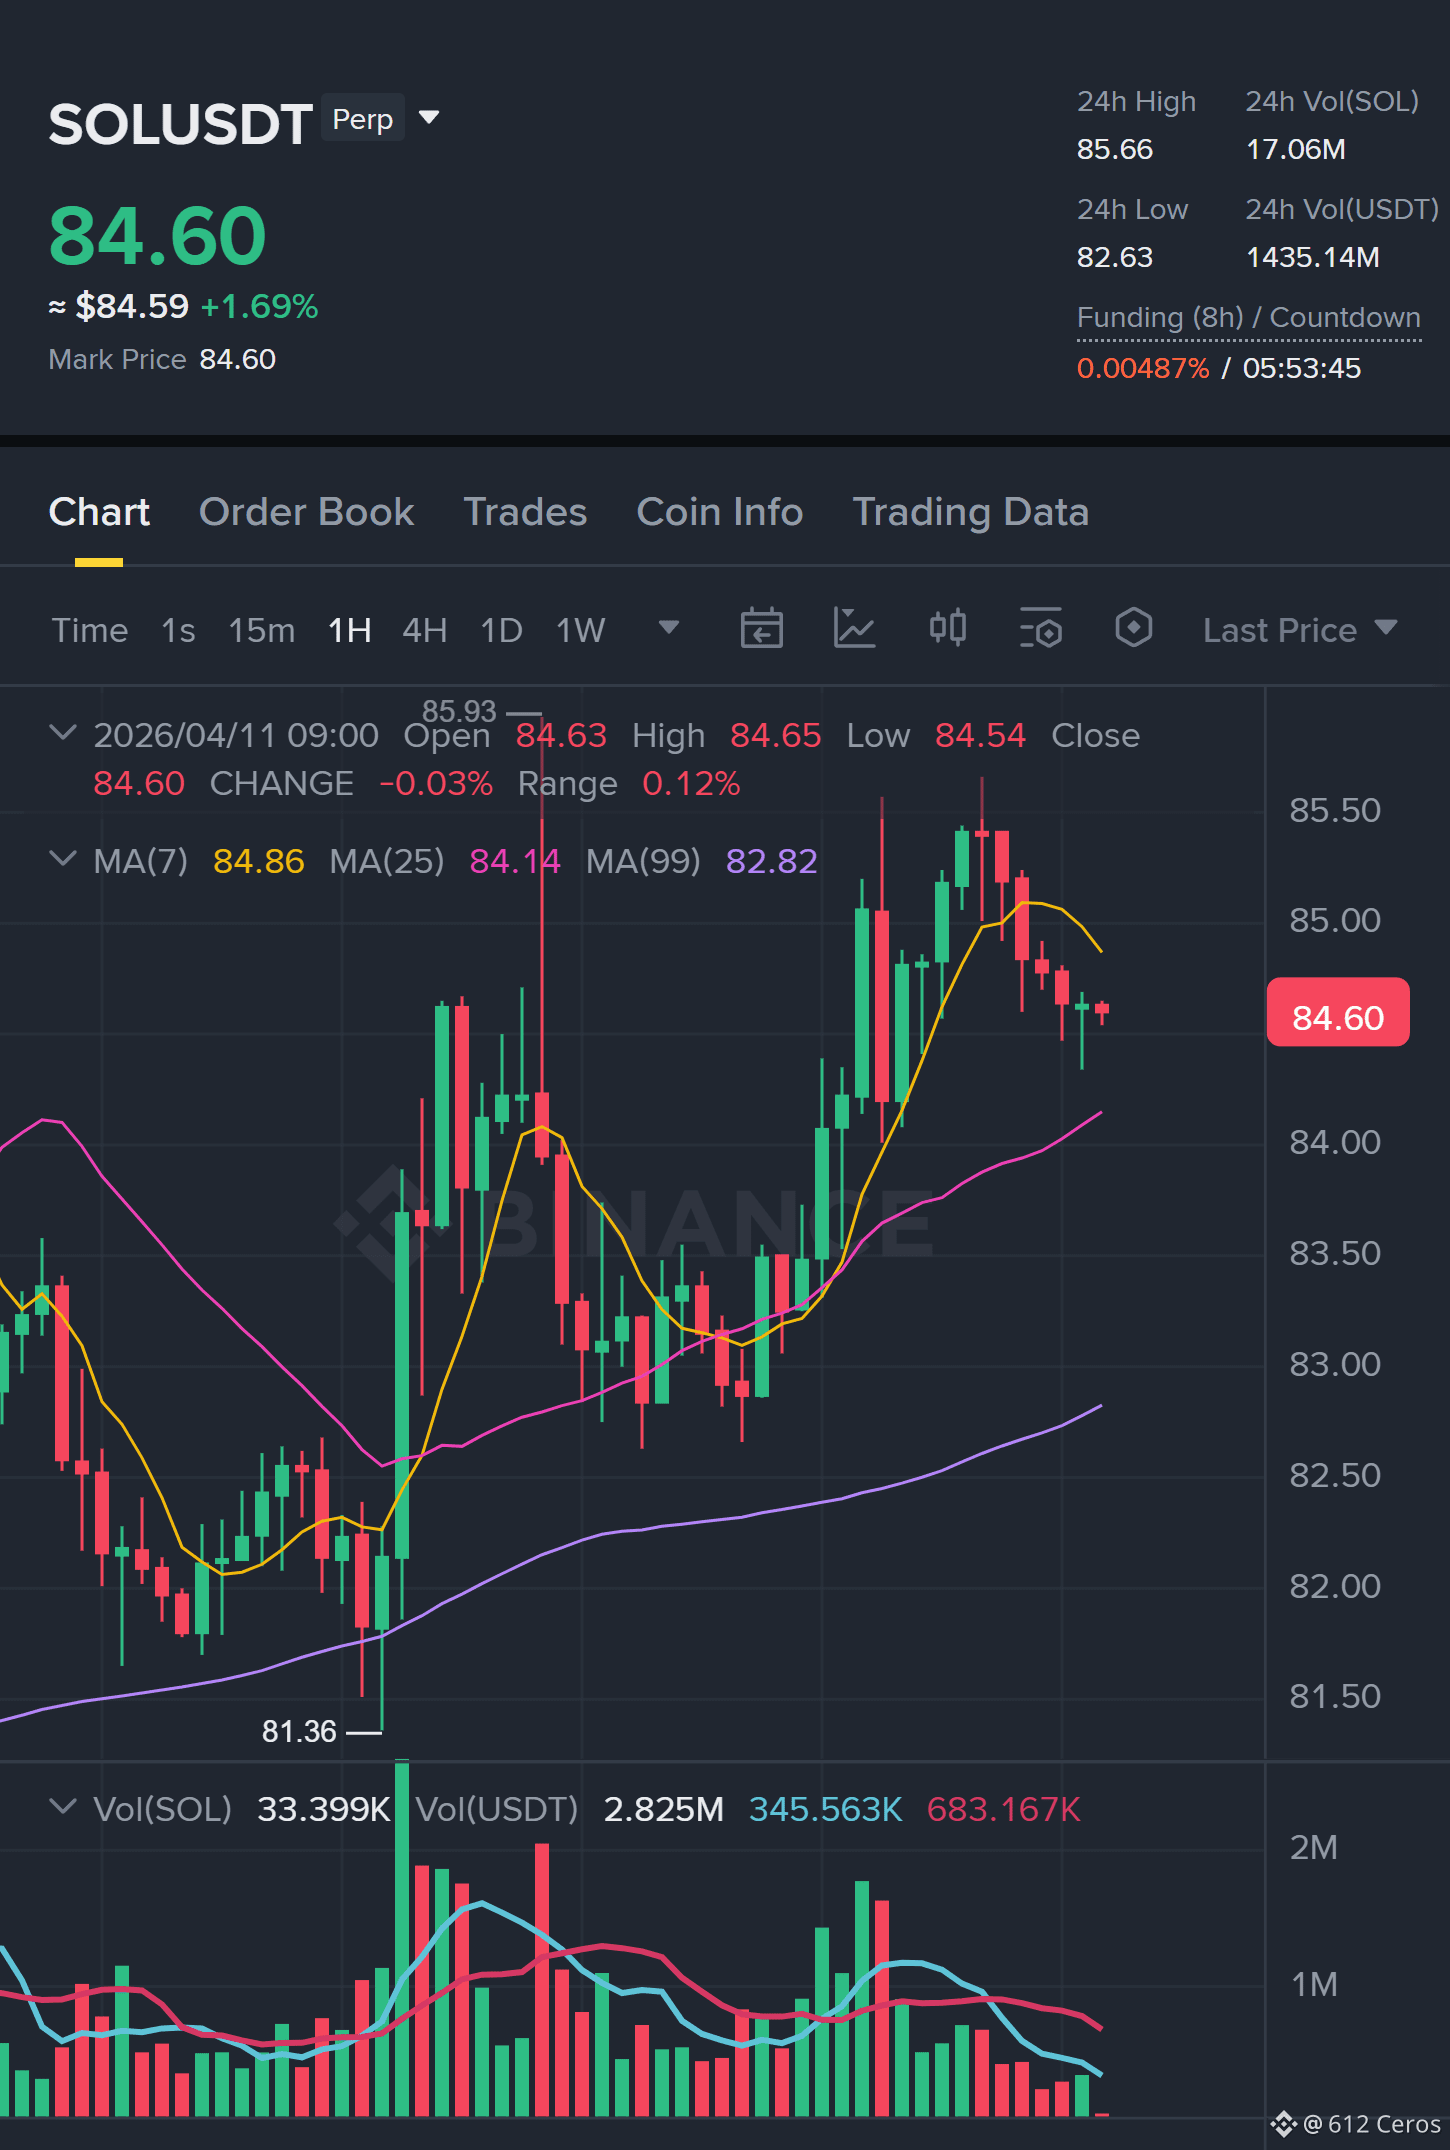Collapse the OHLC candle info row
Screen dimensions: 1450x2150
[63, 734]
